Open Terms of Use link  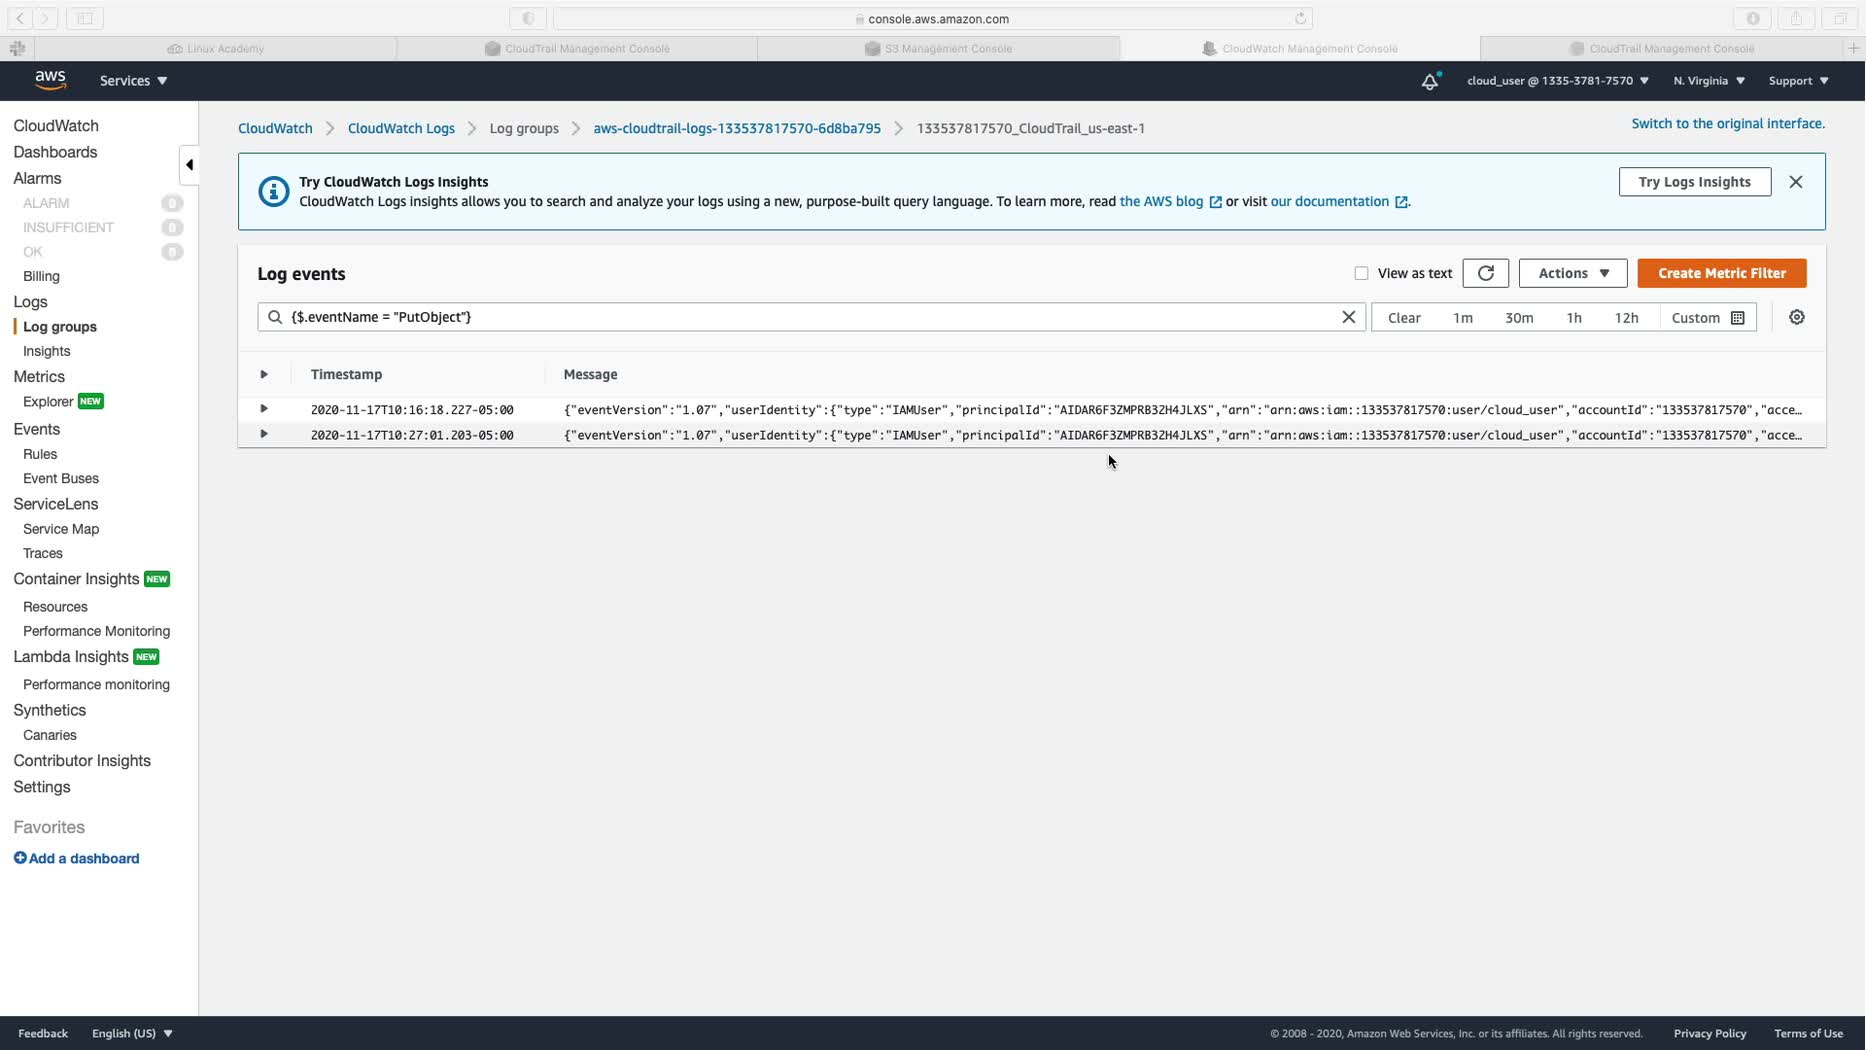click(x=1808, y=1033)
